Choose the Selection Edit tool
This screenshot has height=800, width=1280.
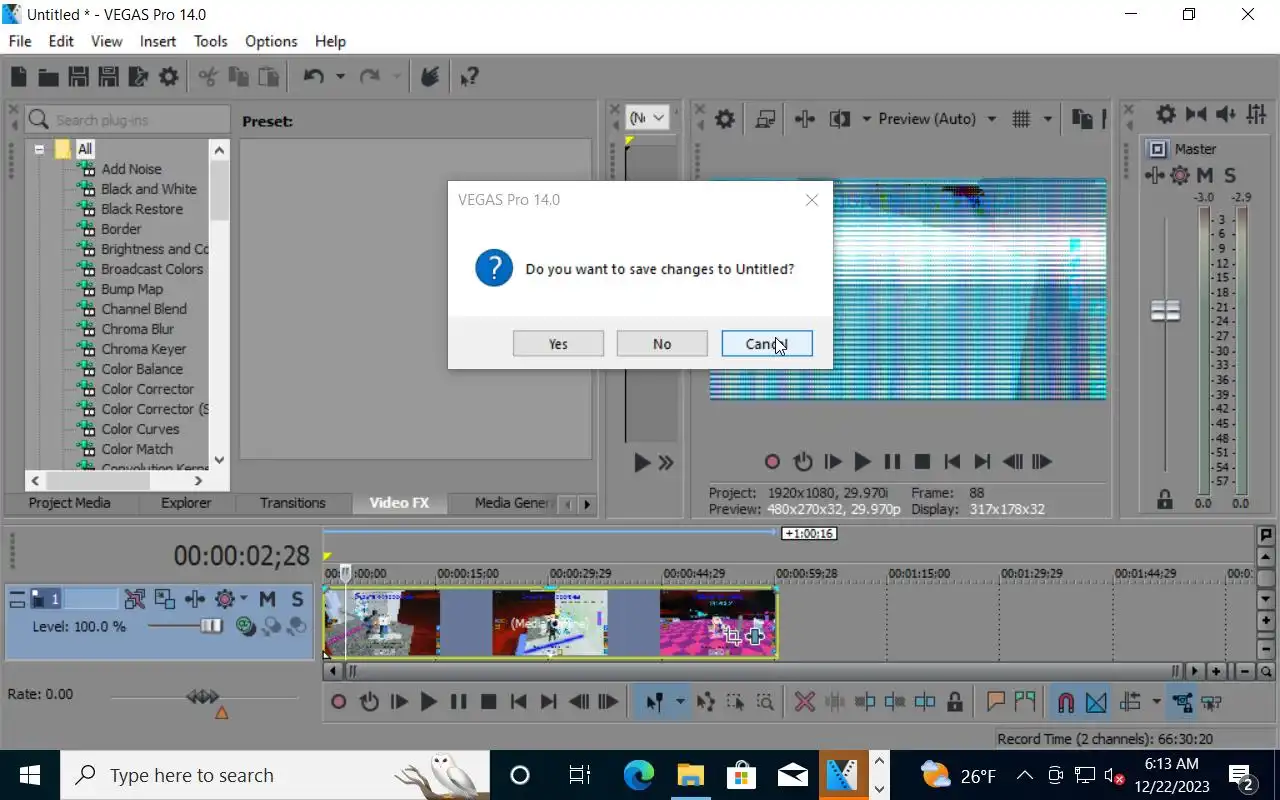click(736, 702)
